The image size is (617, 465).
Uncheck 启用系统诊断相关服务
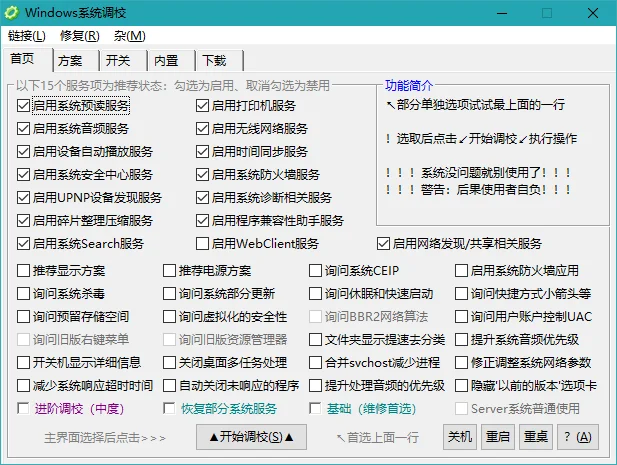(202, 197)
